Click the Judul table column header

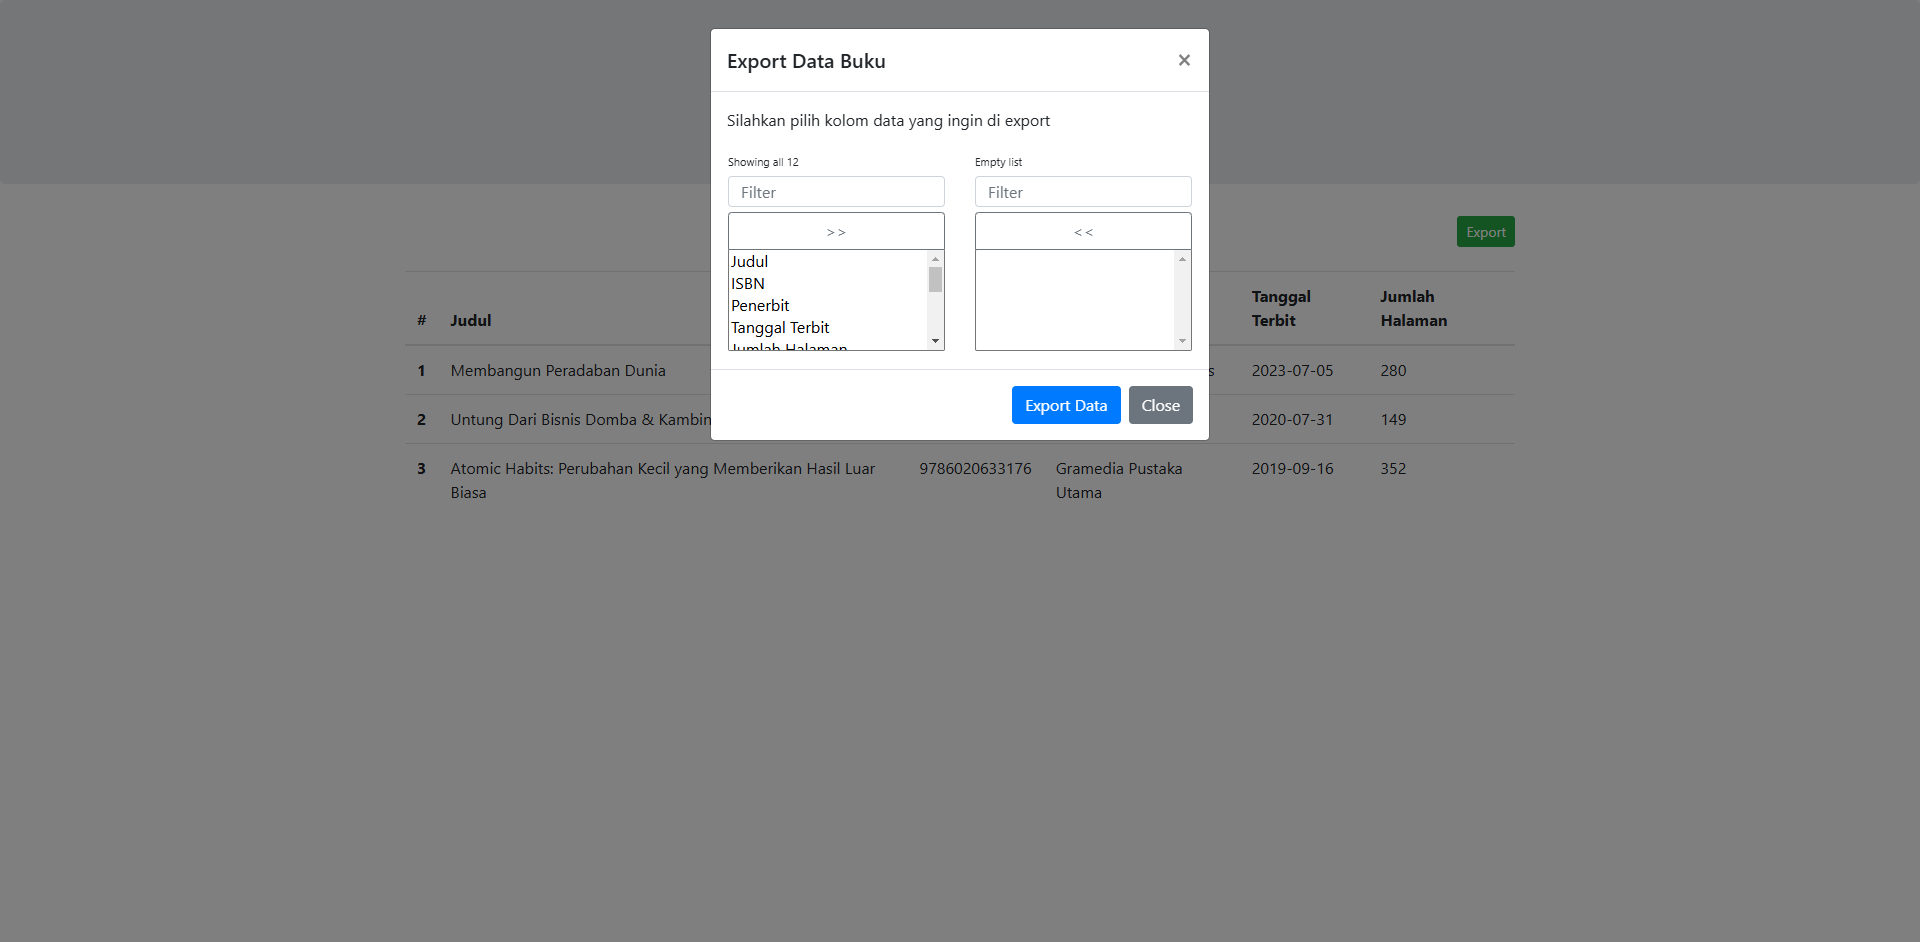tap(470, 320)
